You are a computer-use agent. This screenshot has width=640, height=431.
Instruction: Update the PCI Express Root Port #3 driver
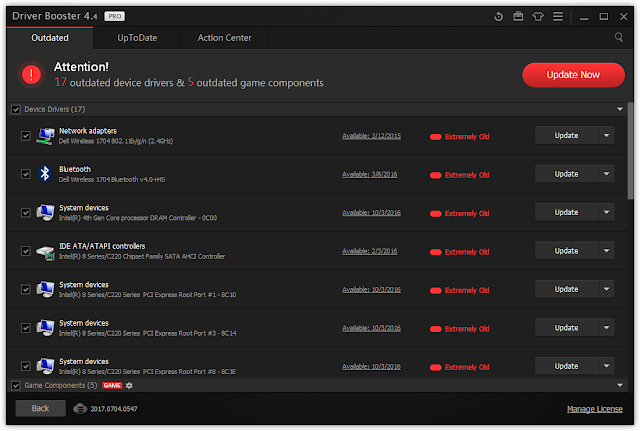click(567, 327)
